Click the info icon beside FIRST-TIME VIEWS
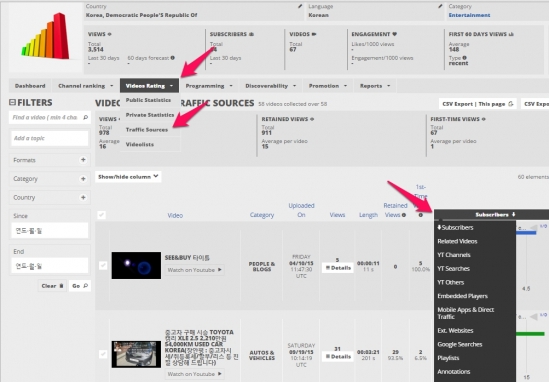This screenshot has width=549, height=382. pyautogui.click(x=484, y=119)
